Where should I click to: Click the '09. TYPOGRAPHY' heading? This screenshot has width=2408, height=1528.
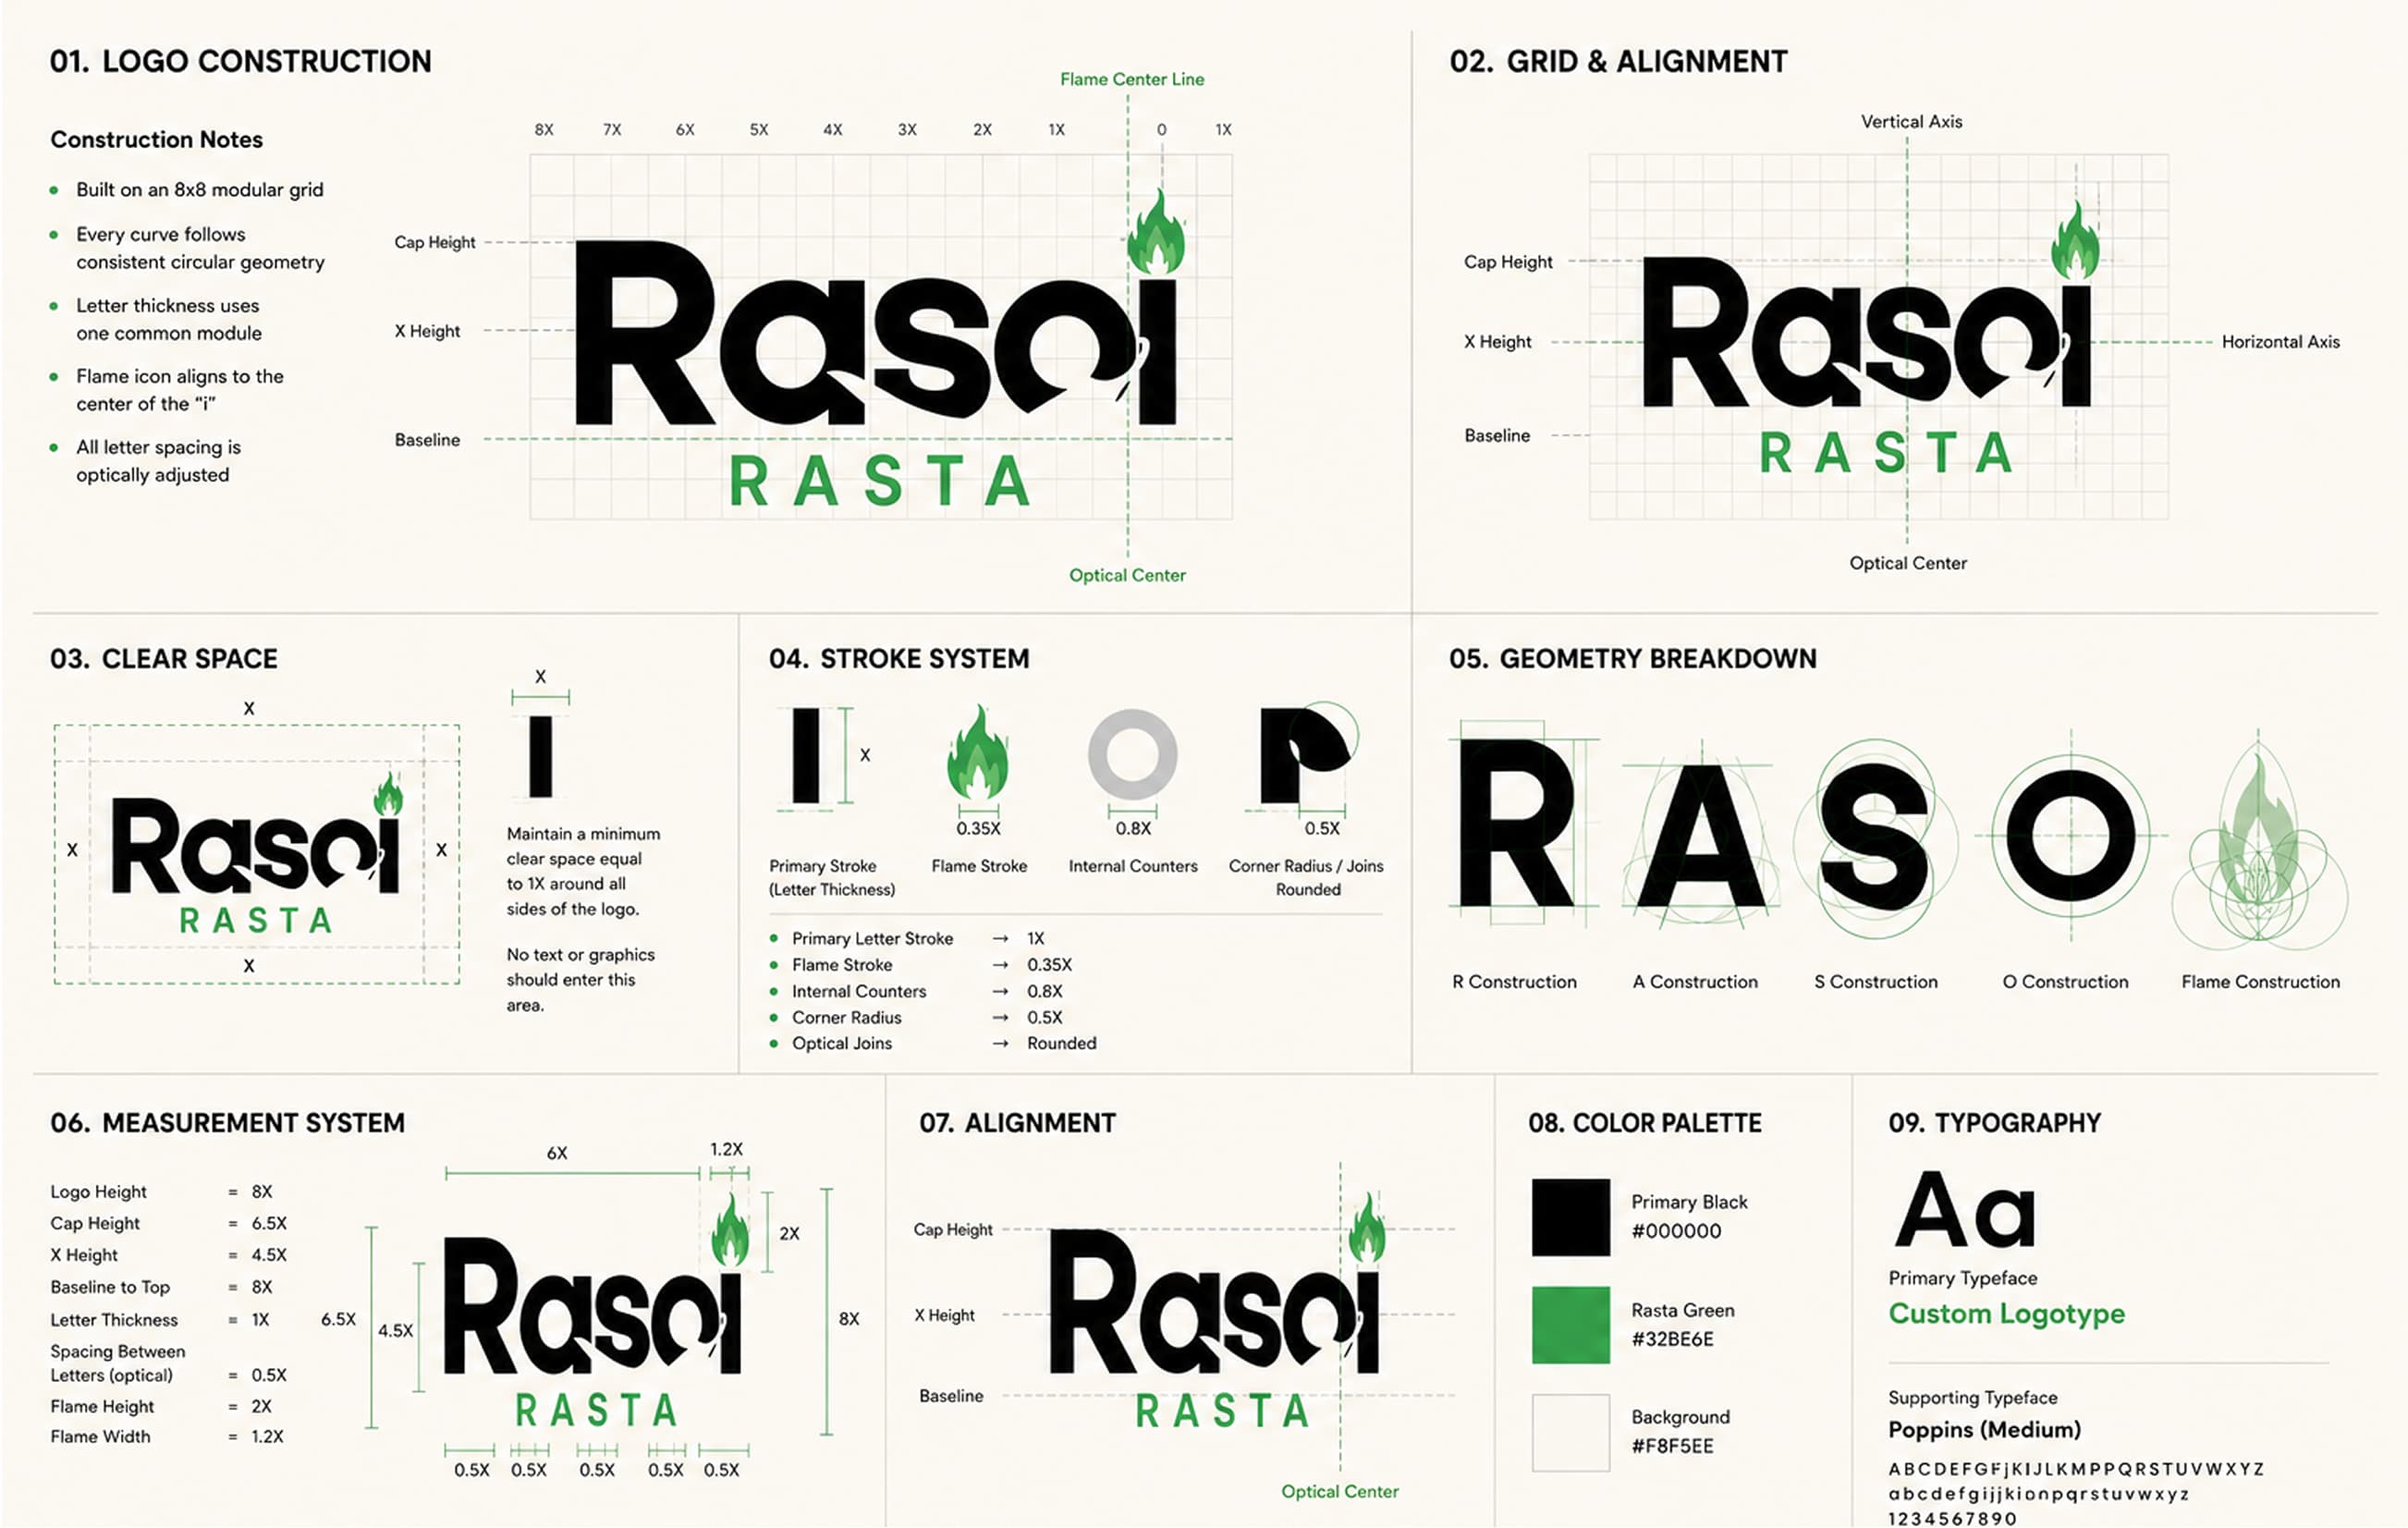pos(1994,1123)
